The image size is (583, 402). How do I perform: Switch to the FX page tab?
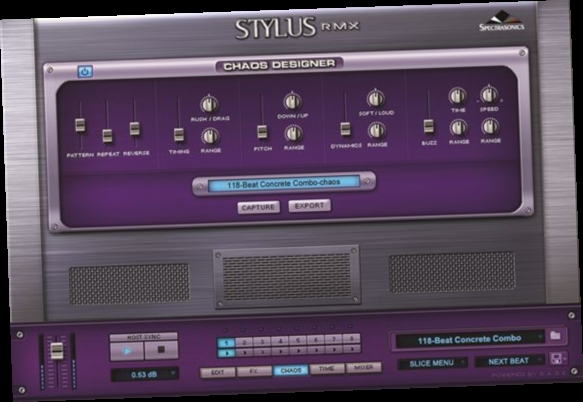pyautogui.click(x=254, y=371)
